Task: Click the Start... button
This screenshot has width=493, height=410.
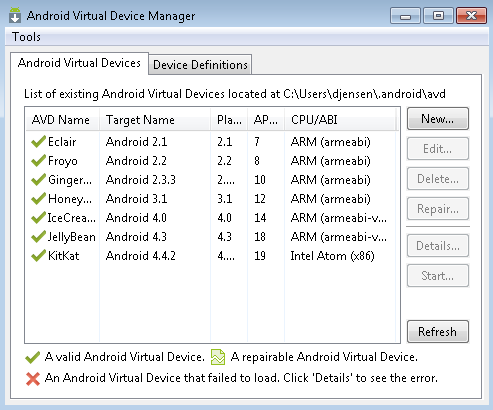Action: [x=438, y=276]
